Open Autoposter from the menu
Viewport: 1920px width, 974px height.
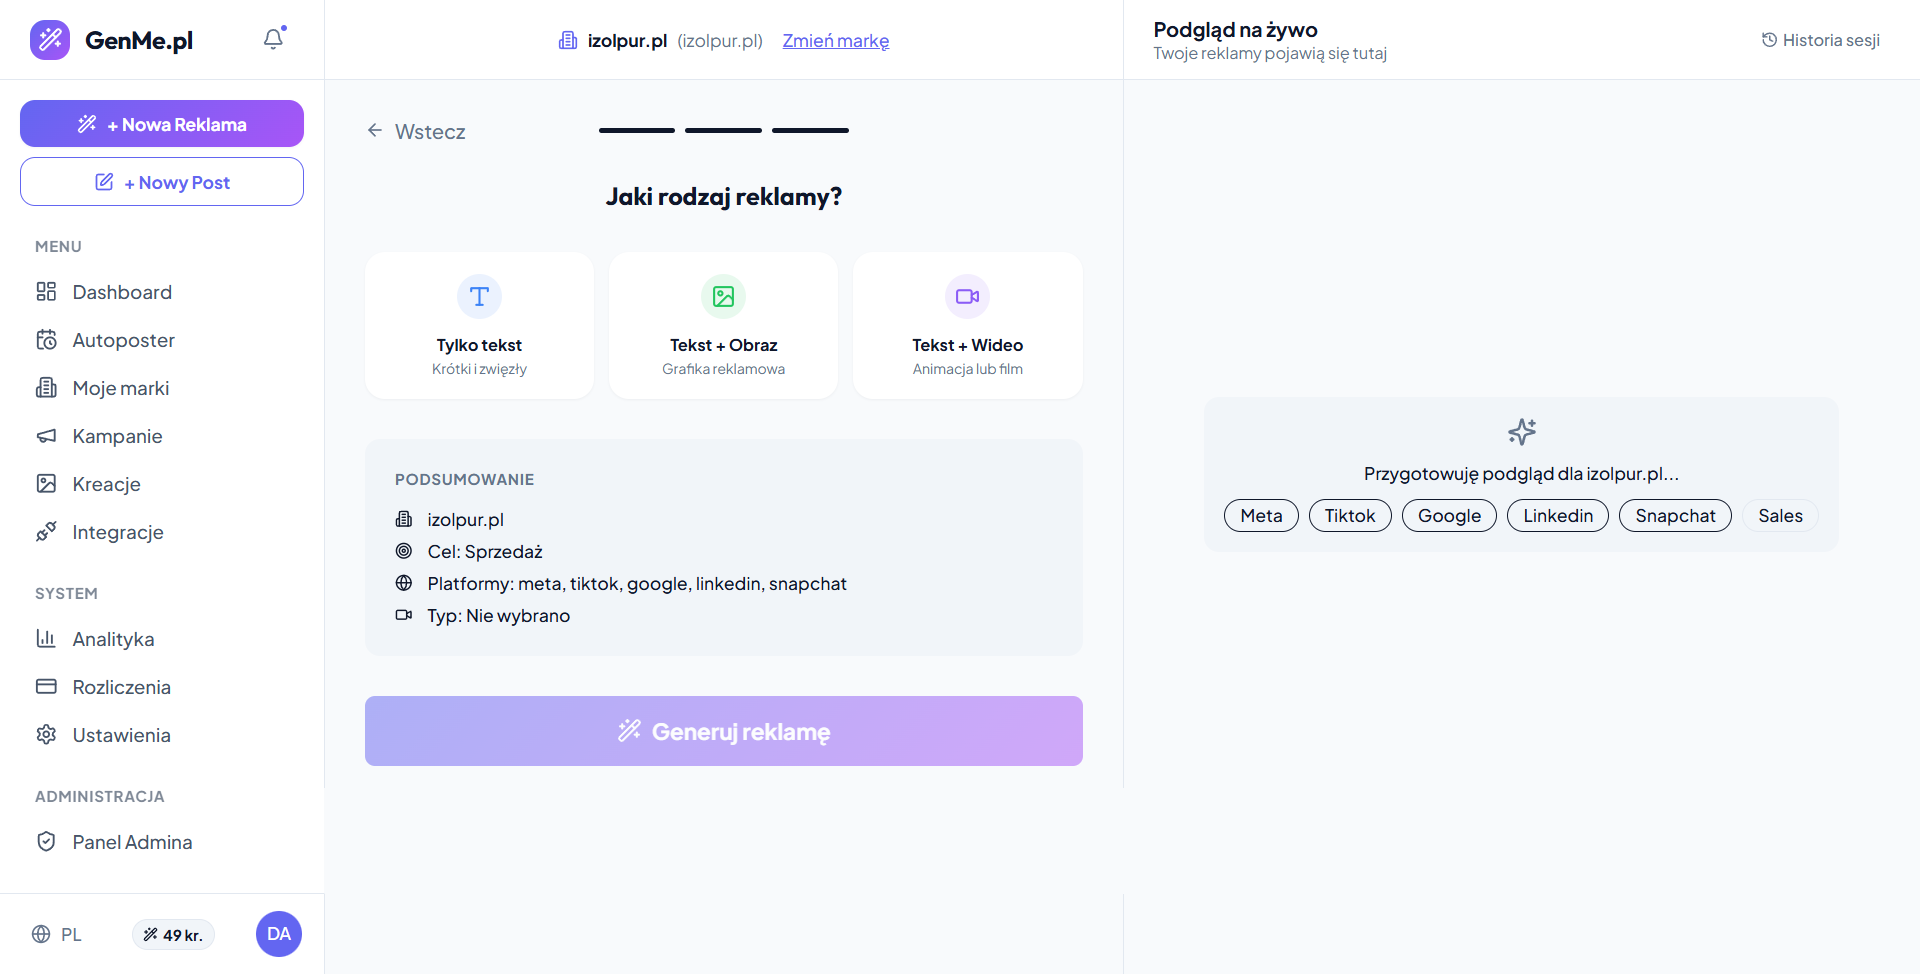(x=123, y=340)
